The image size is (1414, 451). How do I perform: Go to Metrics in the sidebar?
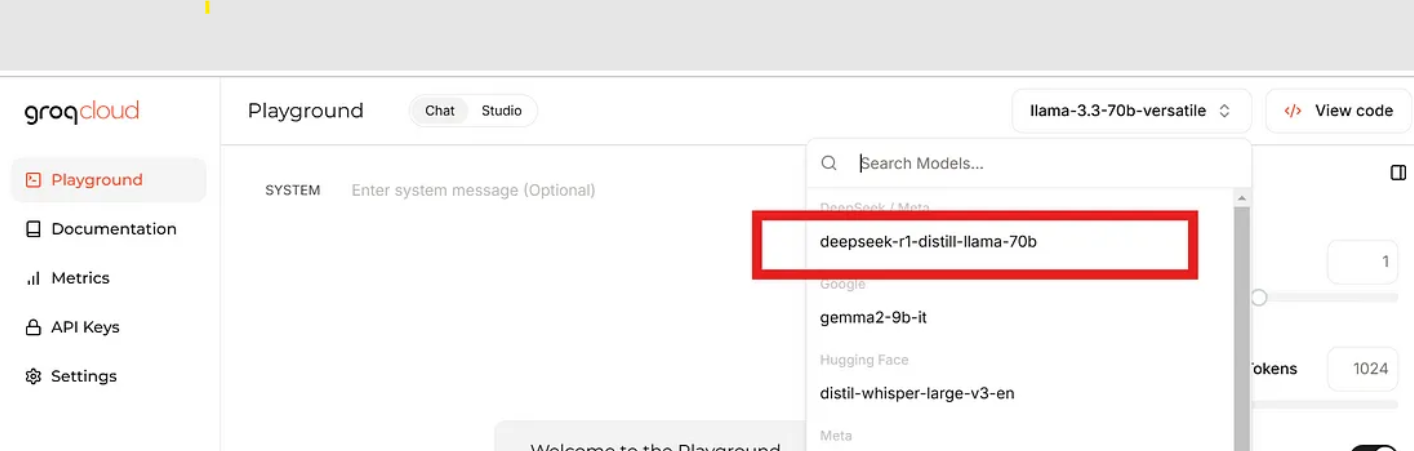click(x=67, y=278)
